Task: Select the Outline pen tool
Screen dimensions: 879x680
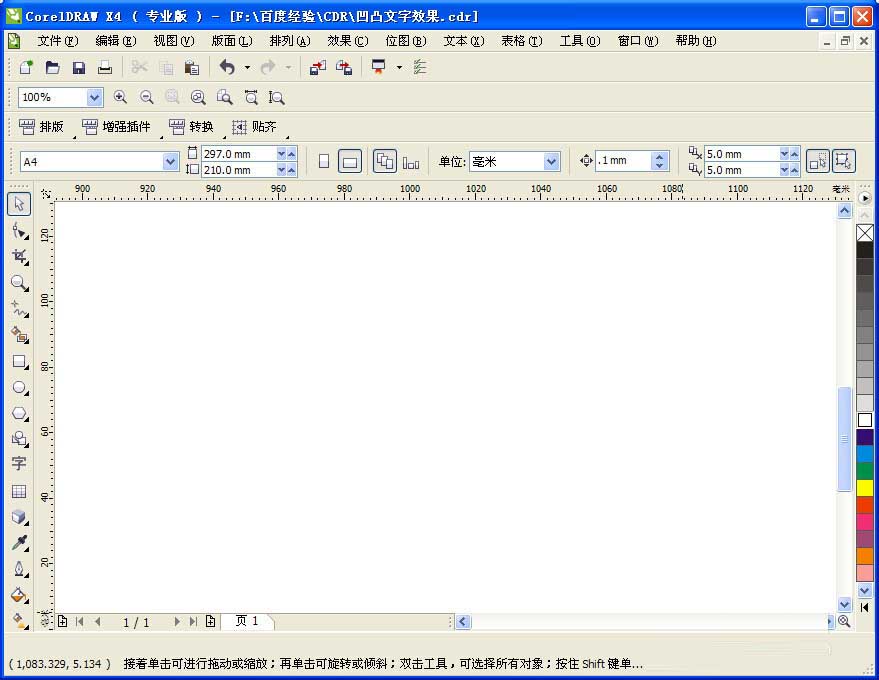Action: click(20, 569)
